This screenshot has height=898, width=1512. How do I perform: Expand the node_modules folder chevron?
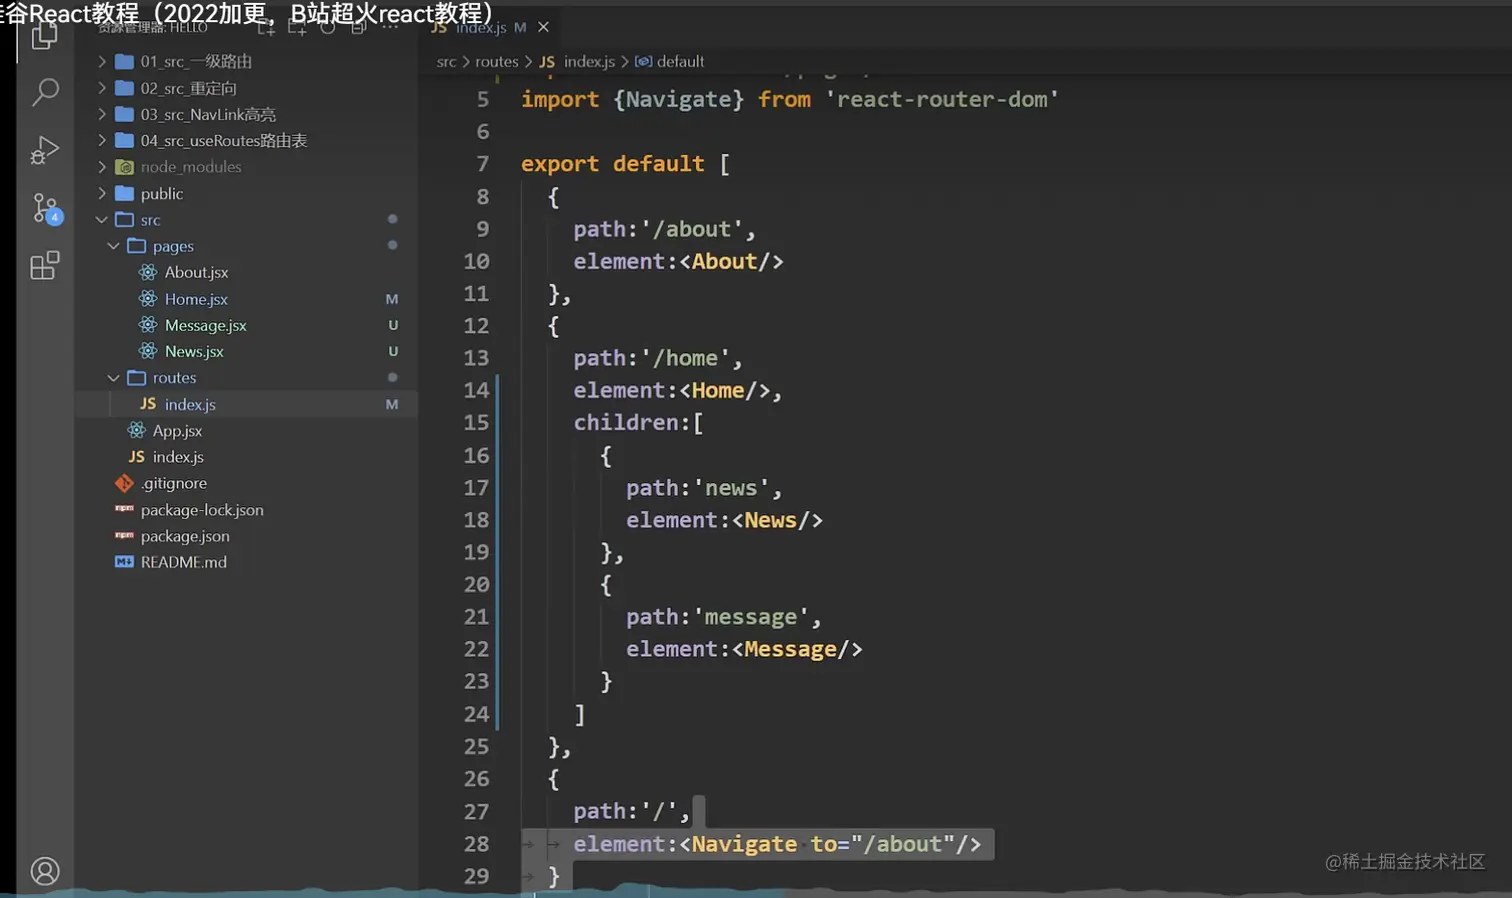click(x=102, y=167)
